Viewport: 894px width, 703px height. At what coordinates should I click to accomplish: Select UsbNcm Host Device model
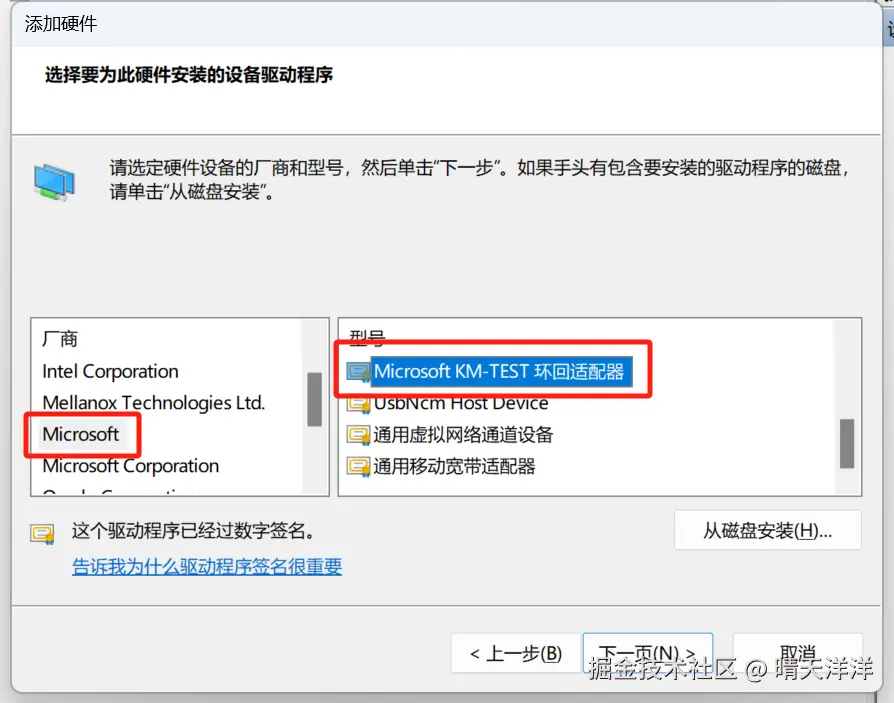coord(461,404)
